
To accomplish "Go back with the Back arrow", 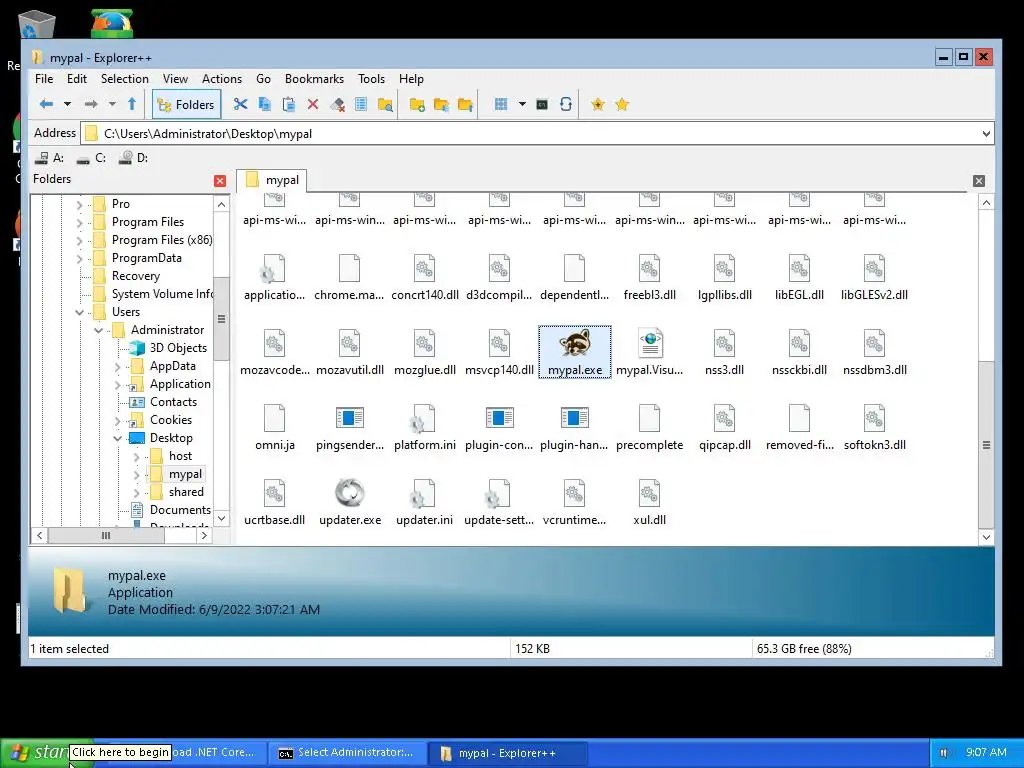I will tap(46, 104).
